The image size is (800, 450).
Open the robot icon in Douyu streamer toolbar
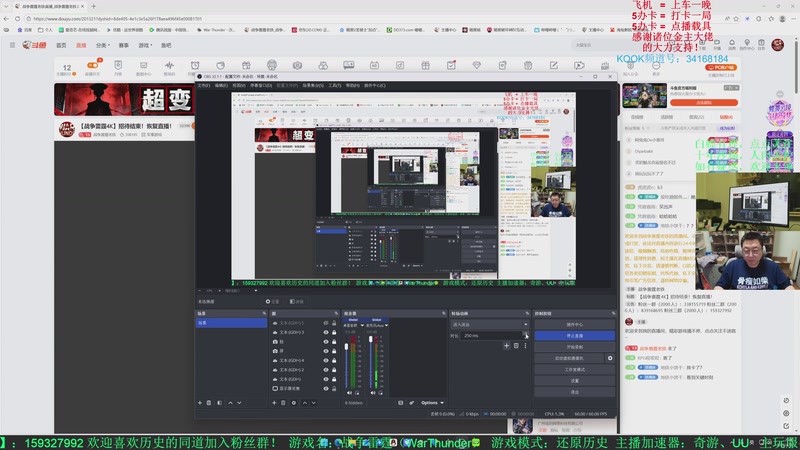coord(272,65)
